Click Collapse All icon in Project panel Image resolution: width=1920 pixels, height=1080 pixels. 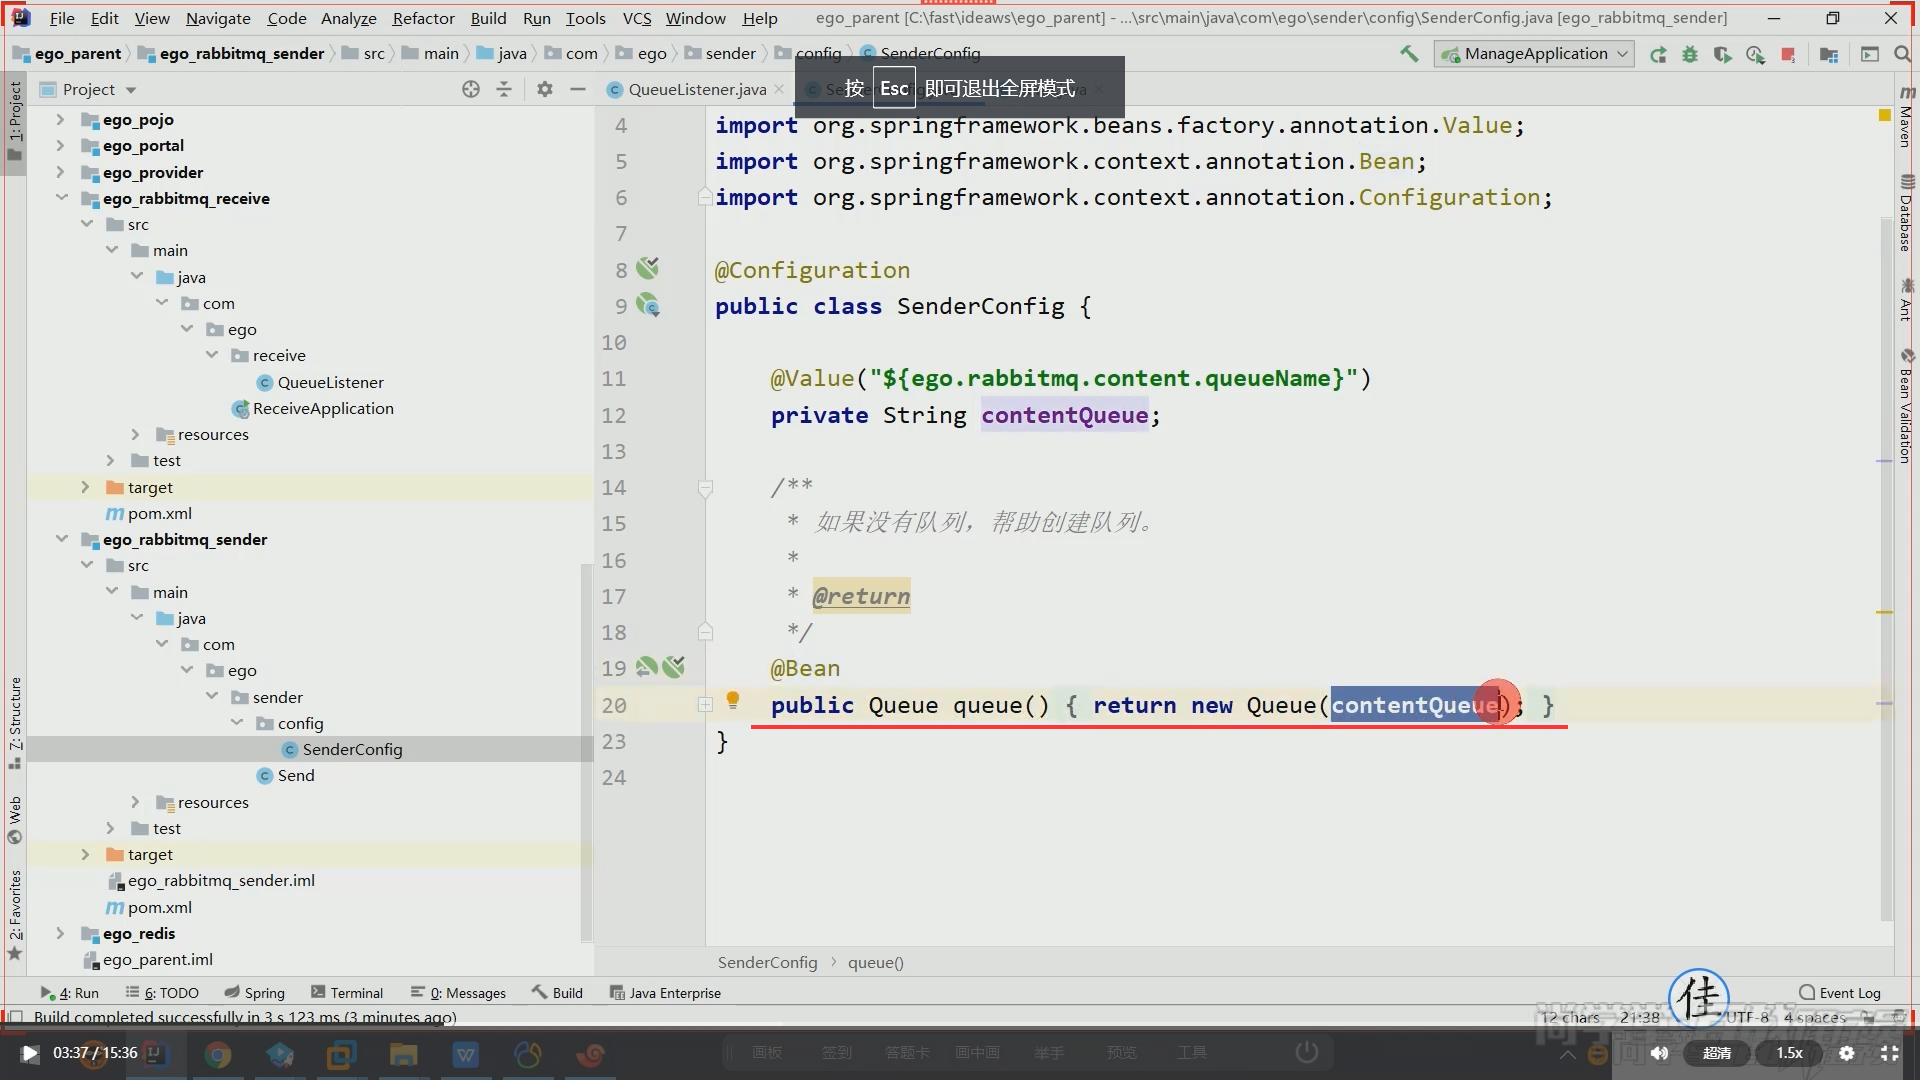pos(504,89)
